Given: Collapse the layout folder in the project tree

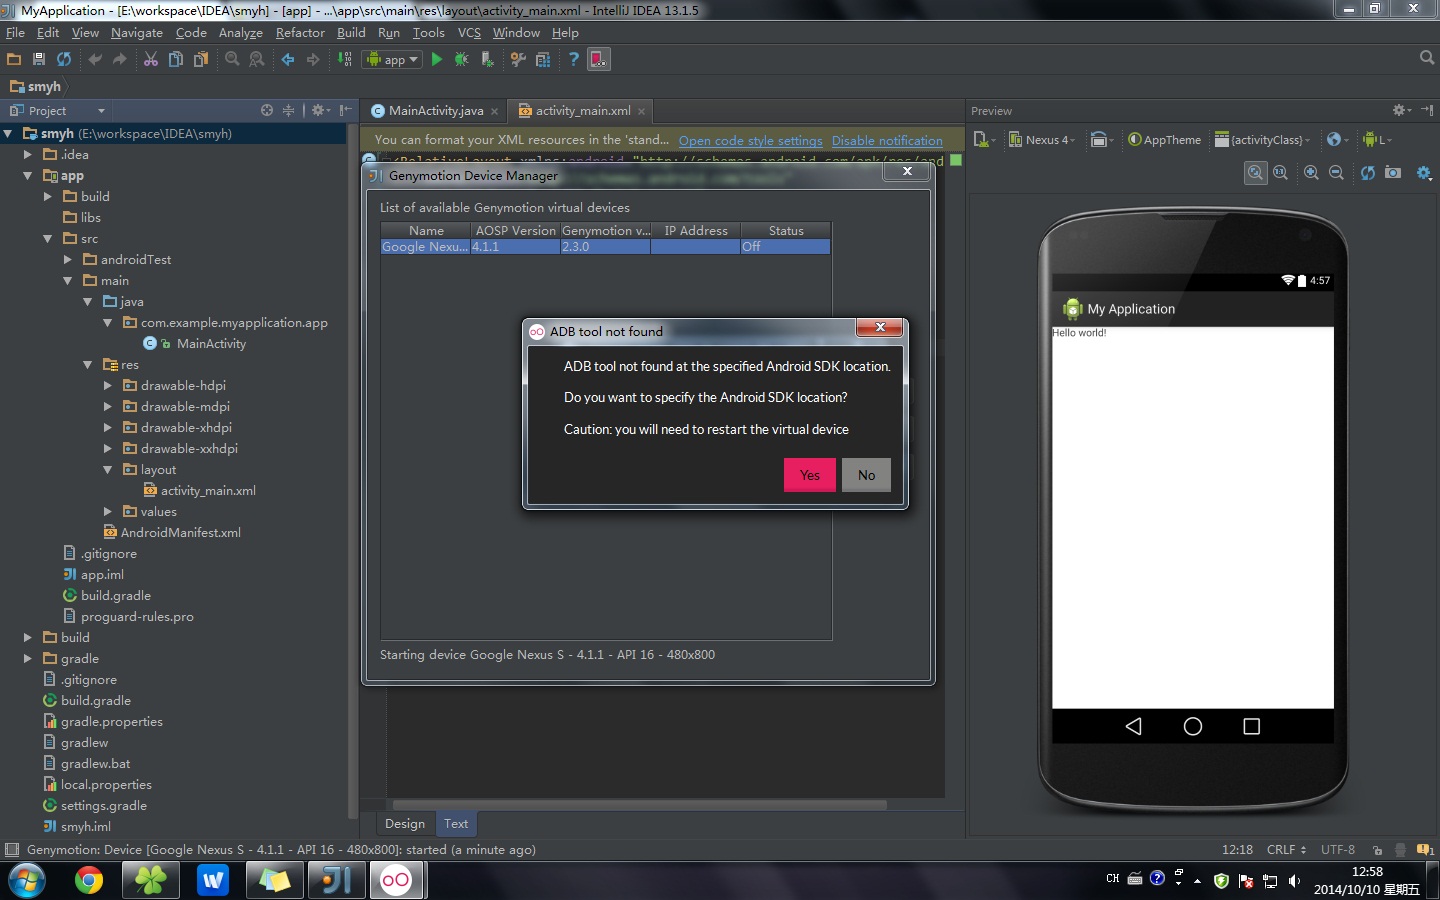Looking at the screenshot, I should pyautogui.click(x=107, y=469).
